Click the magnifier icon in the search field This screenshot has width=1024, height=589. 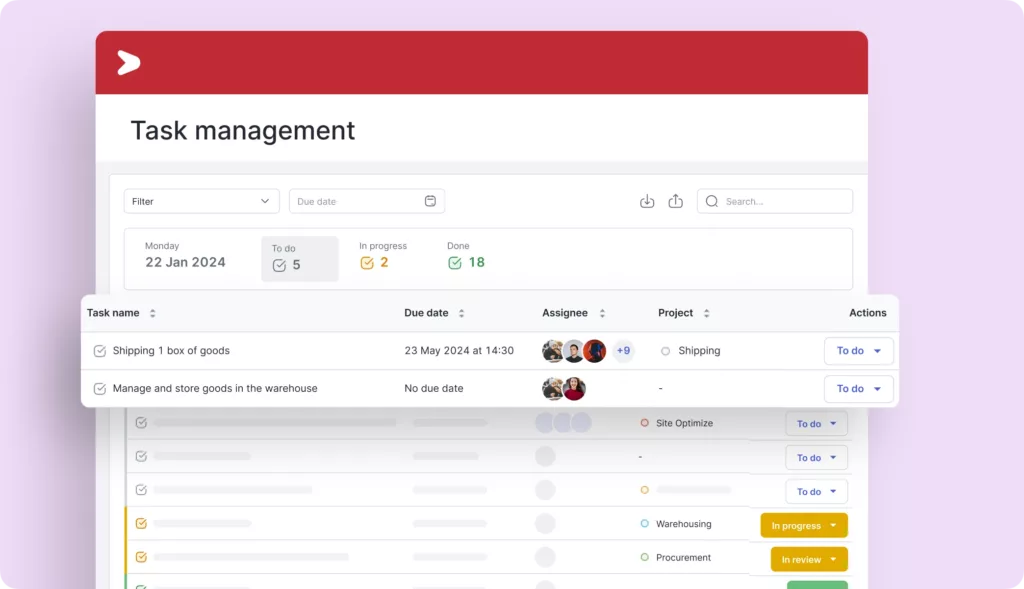[x=711, y=201]
